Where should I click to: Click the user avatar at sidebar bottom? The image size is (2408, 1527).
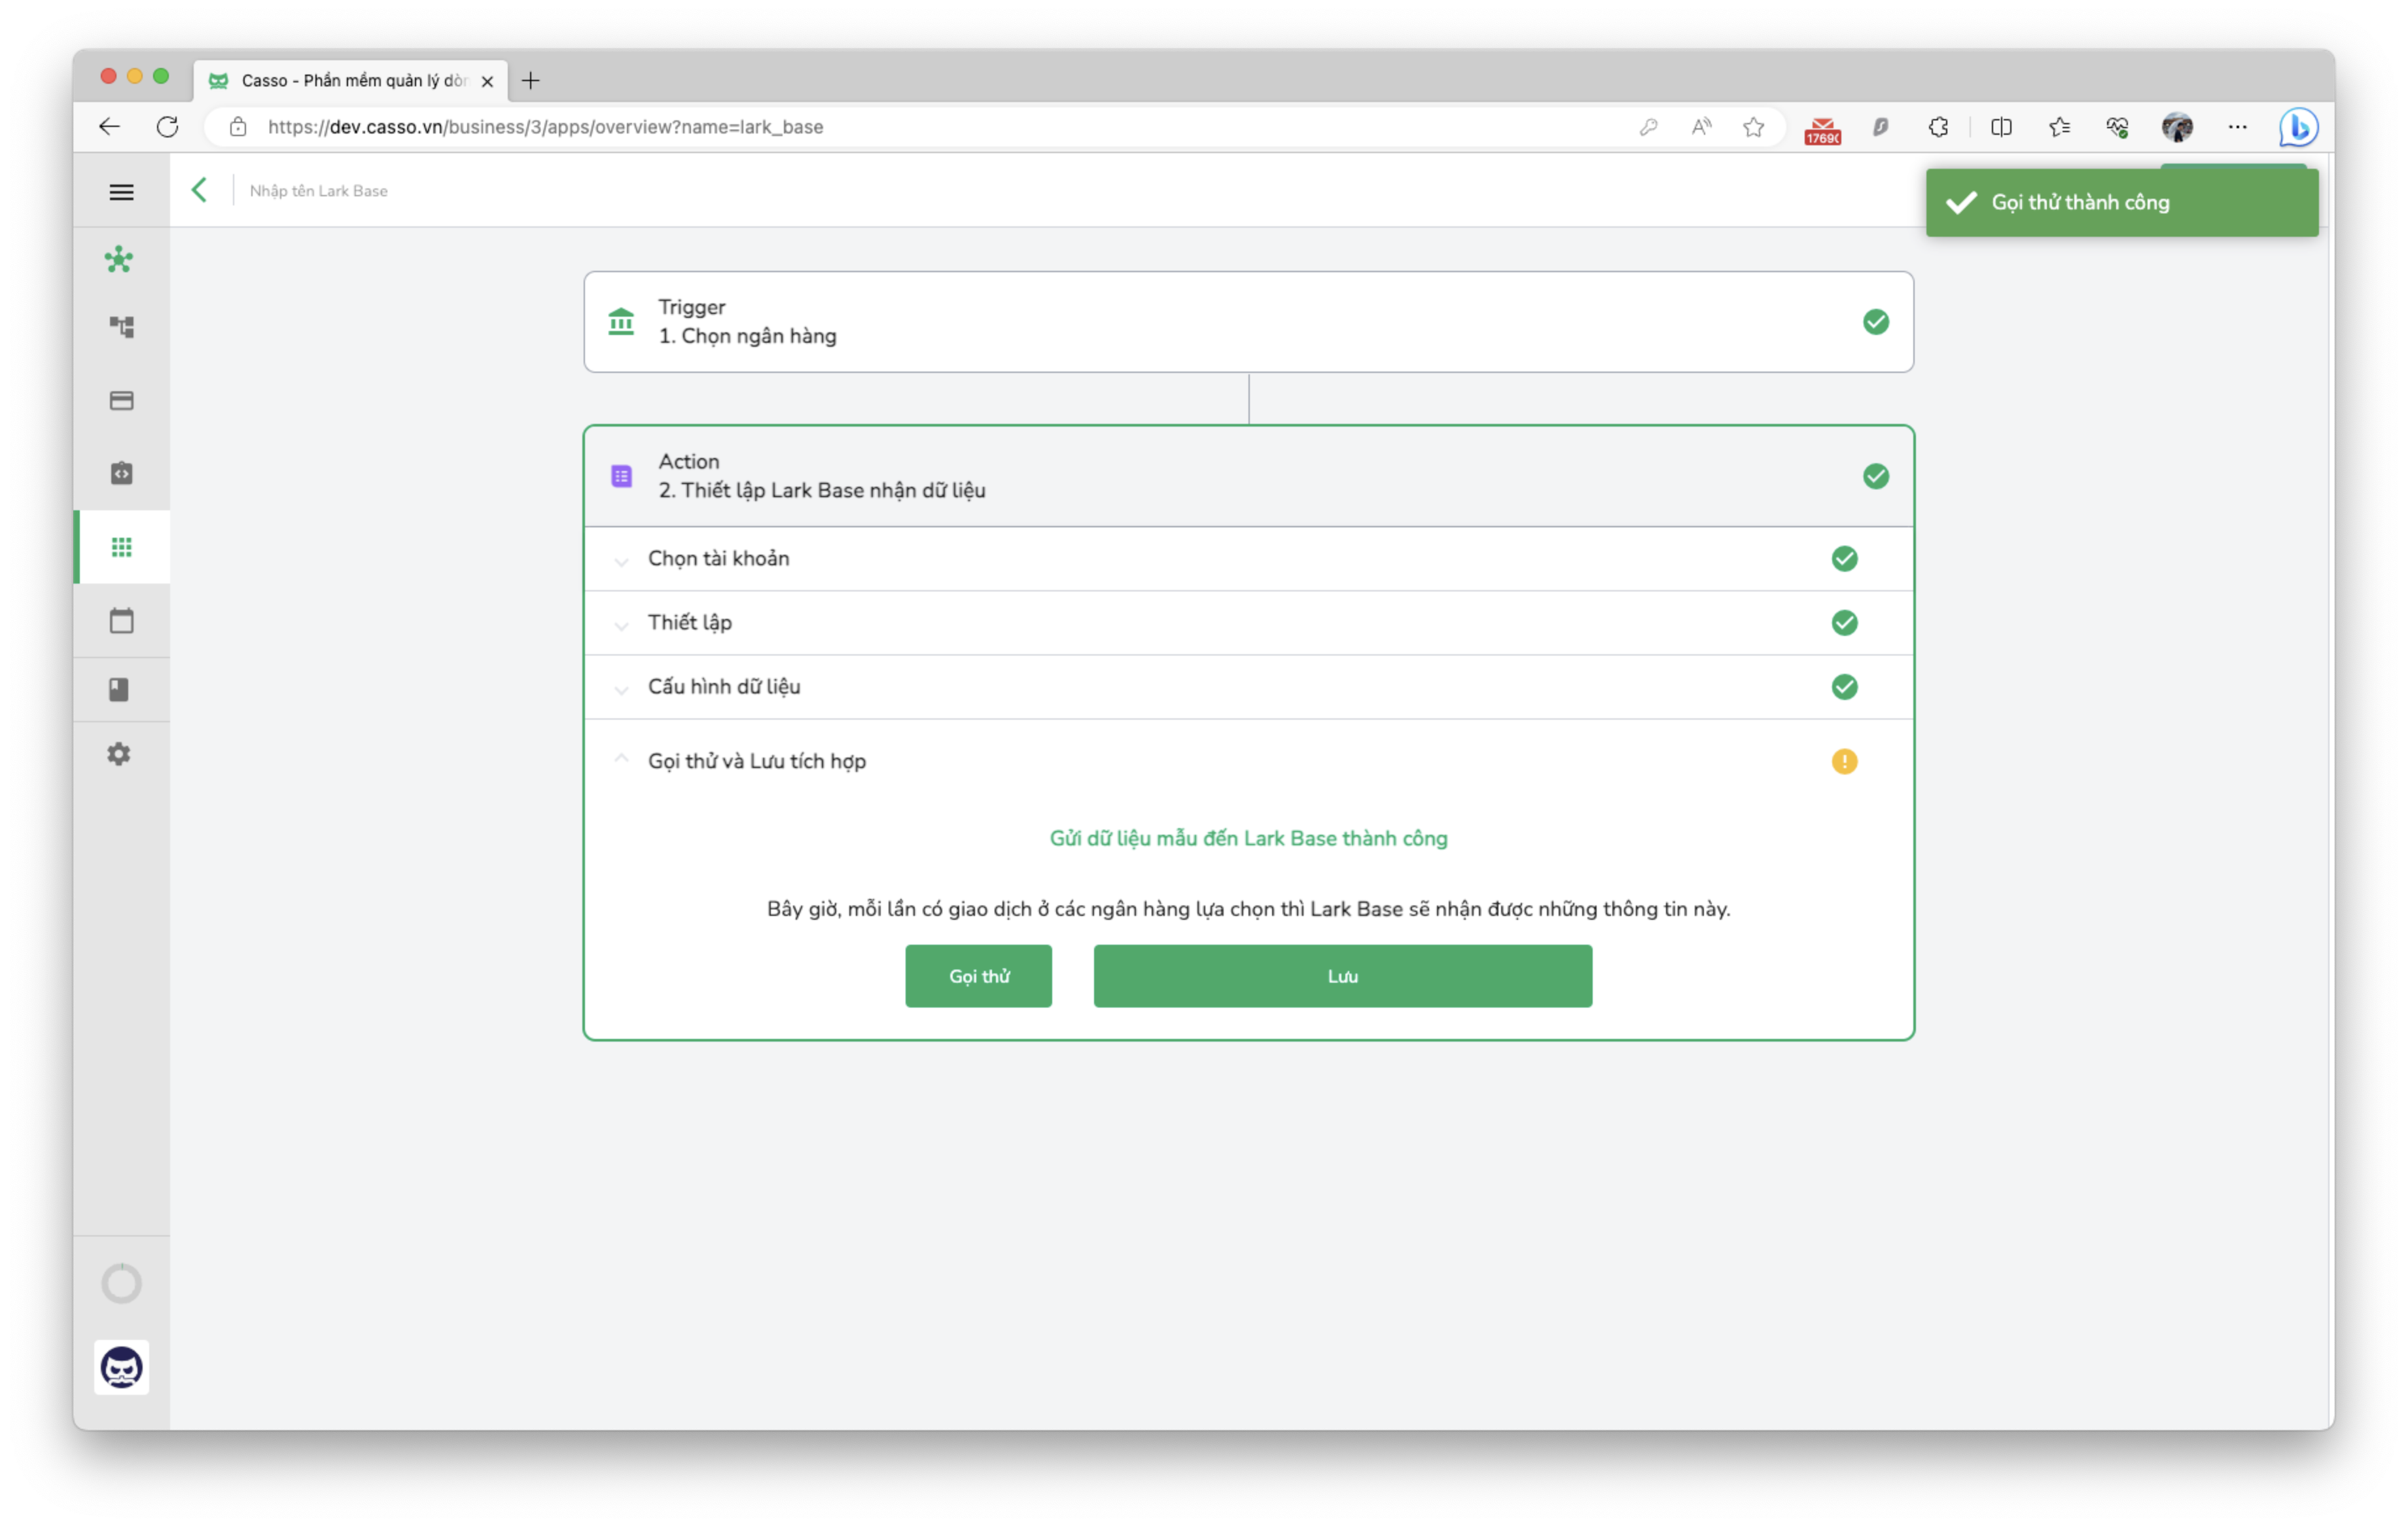[121, 1367]
